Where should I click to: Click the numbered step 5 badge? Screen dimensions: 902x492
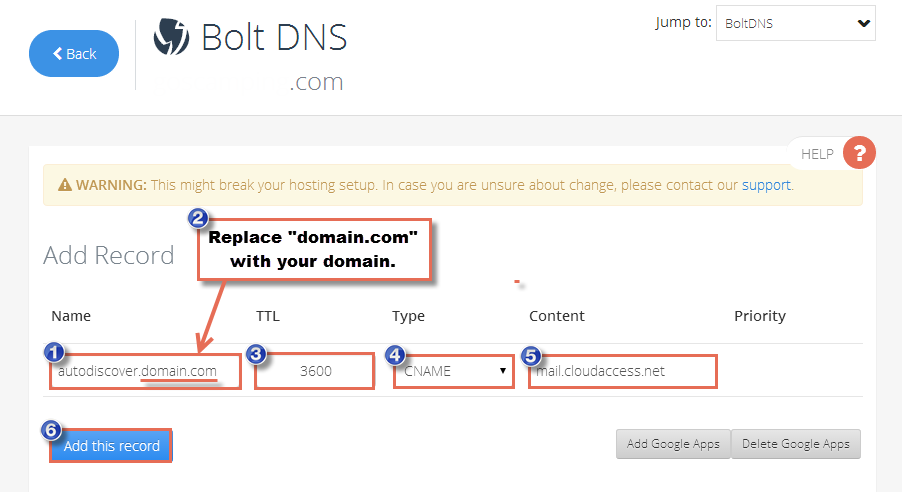tap(531, 356)
